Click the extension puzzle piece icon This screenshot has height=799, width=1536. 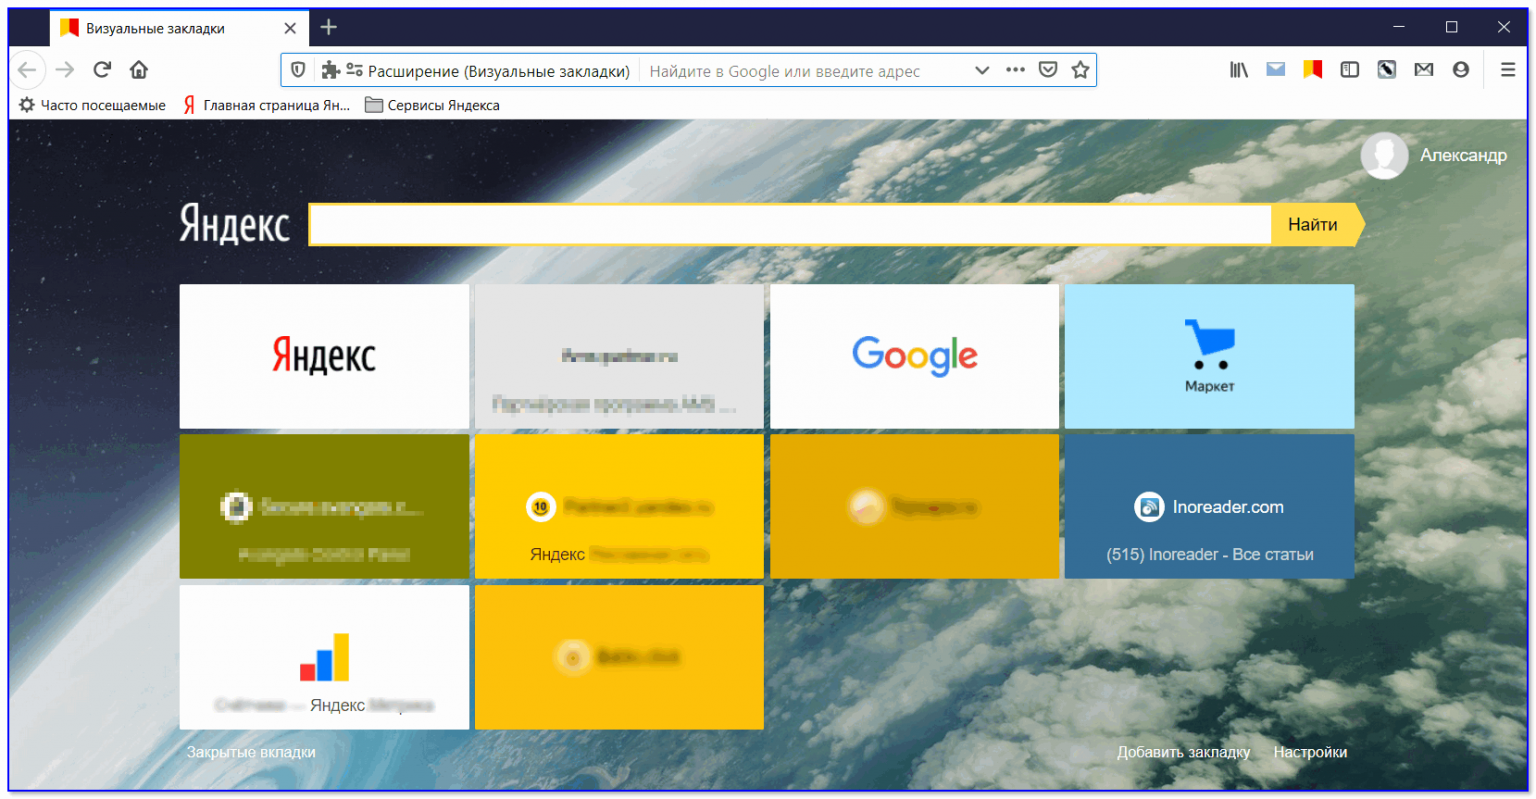pos(330,70)
